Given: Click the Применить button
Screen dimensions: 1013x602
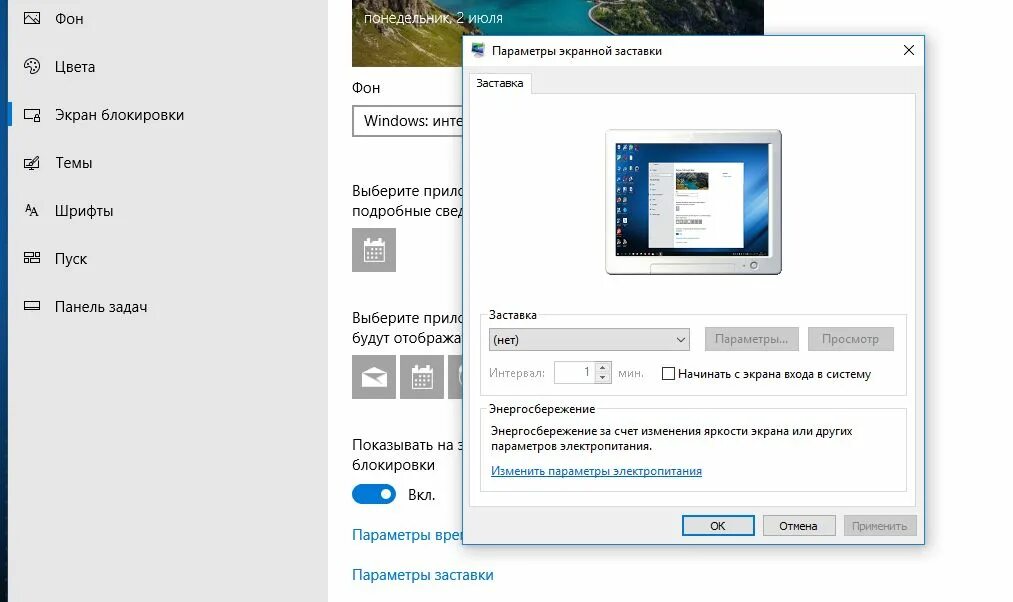Looking at the screenshot, I should click(x=879, y=526).
